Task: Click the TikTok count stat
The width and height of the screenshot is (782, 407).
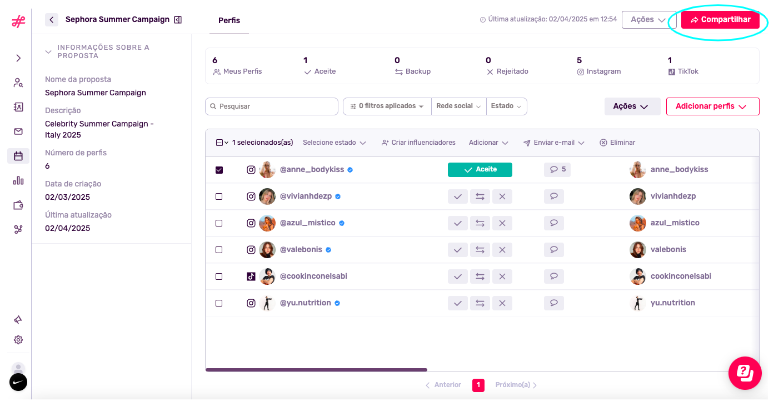Action: 683,66
